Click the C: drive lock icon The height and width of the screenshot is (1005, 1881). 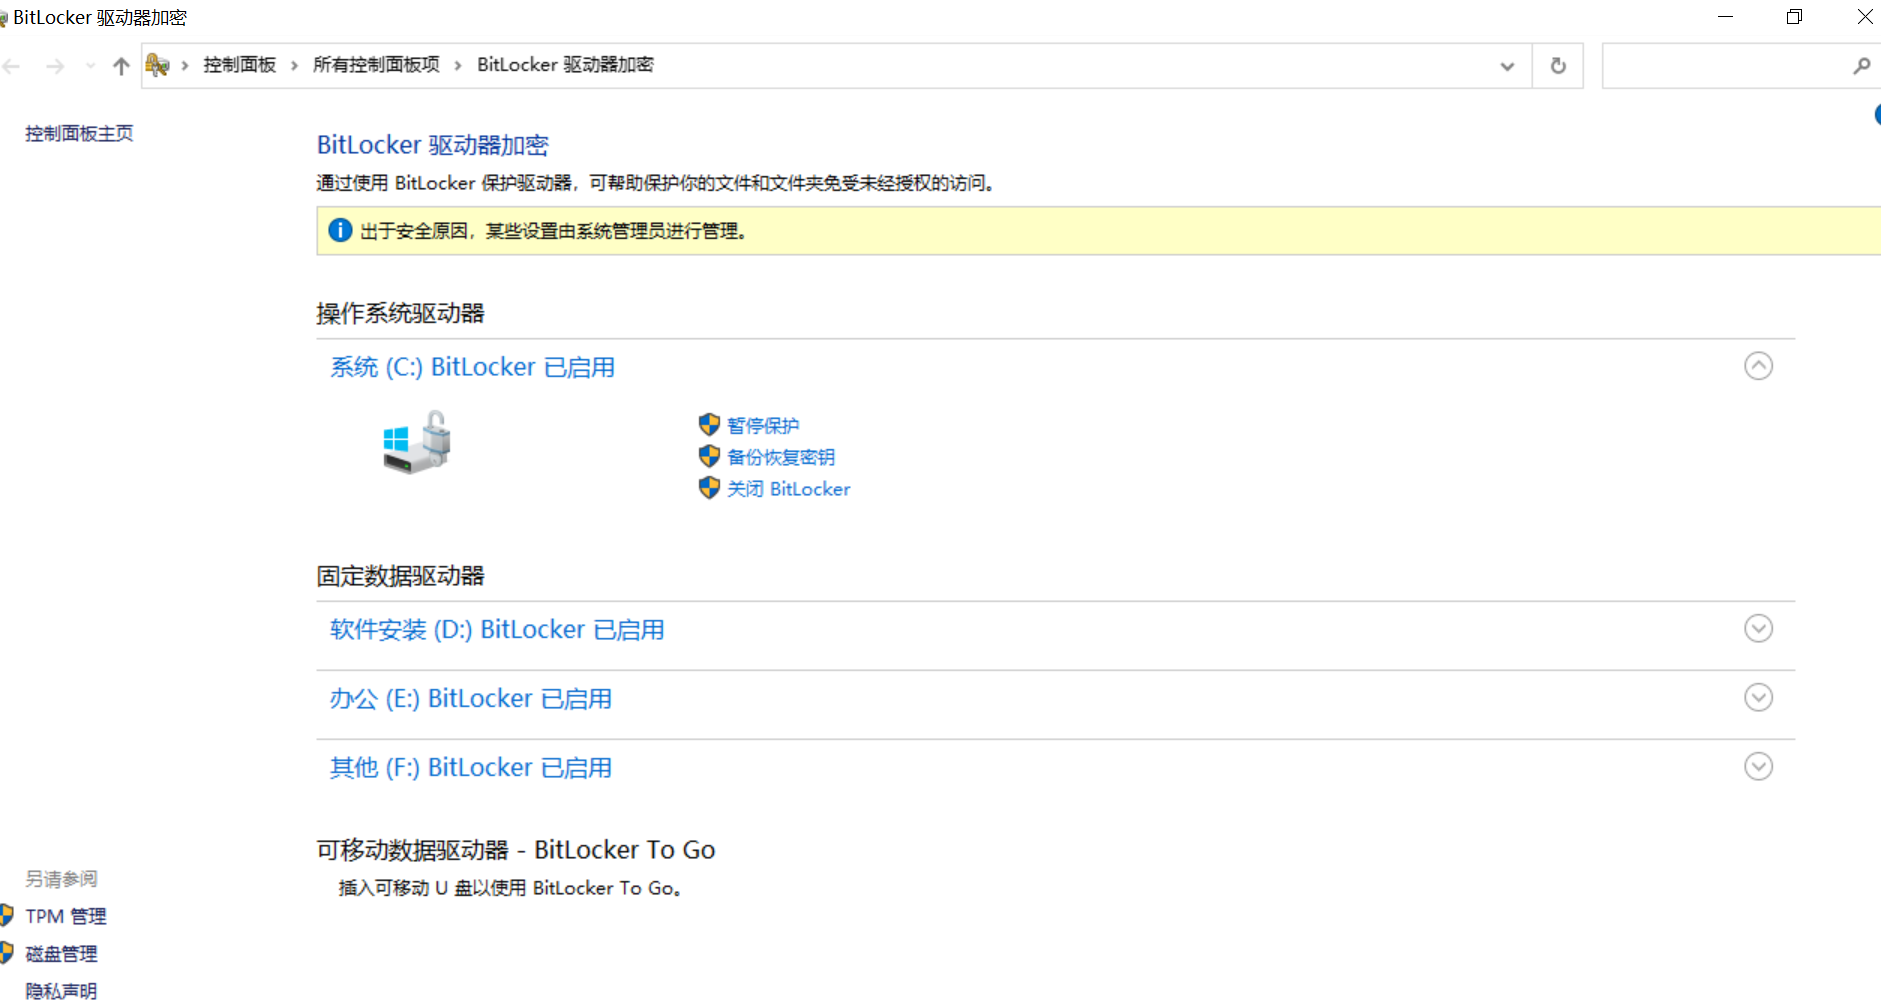pyautogui.click(x=417, y=442)
